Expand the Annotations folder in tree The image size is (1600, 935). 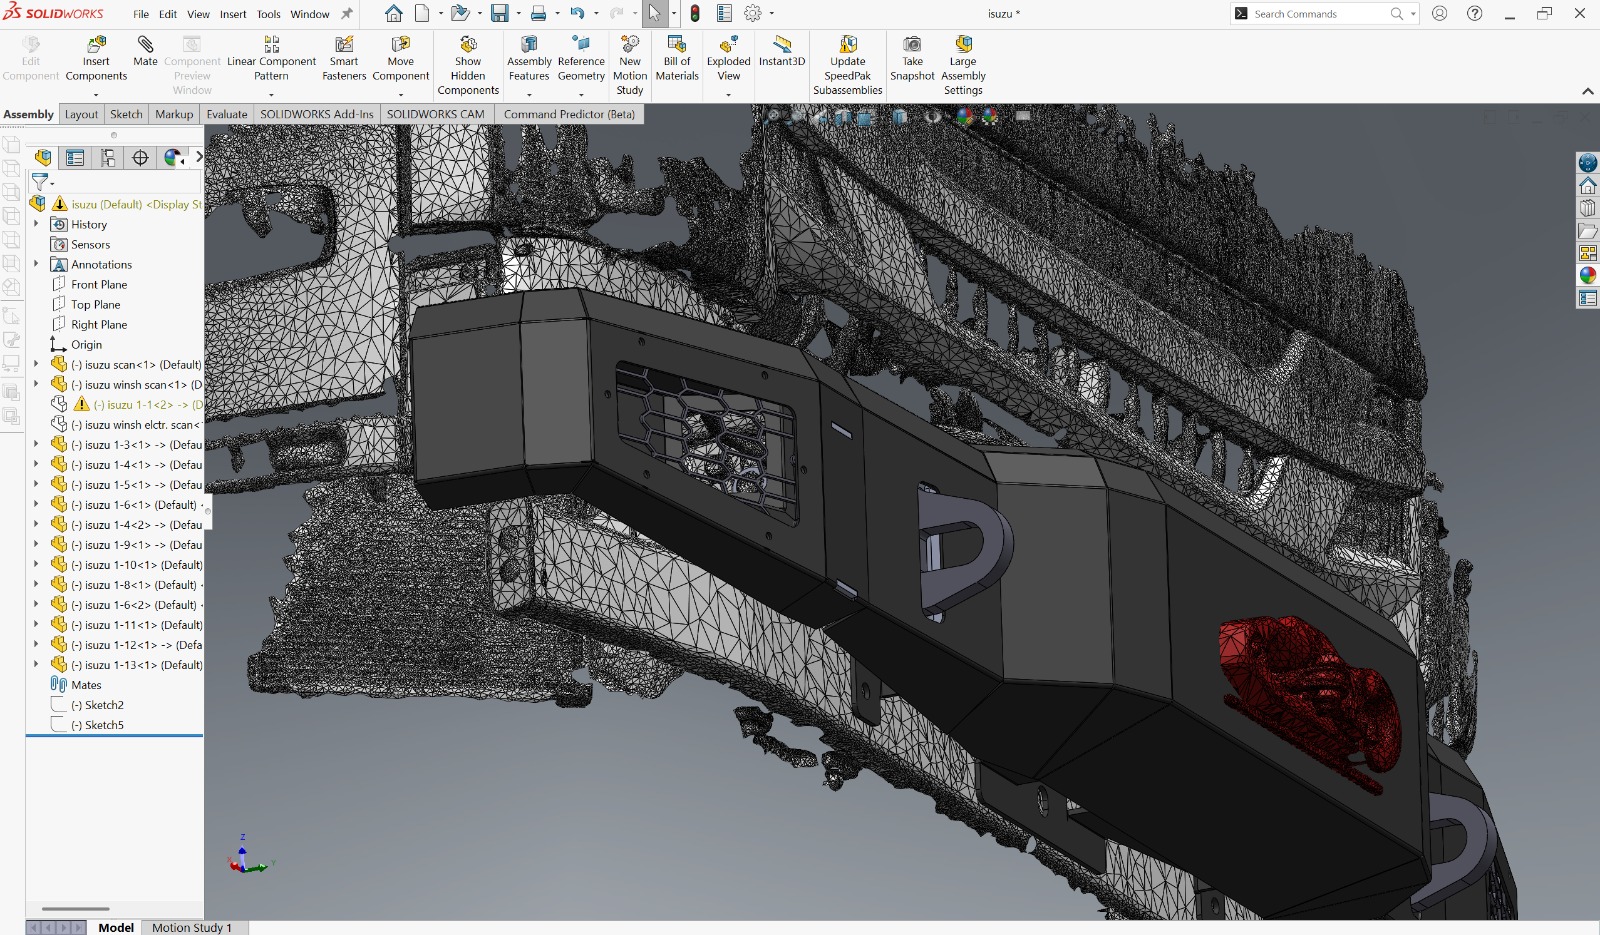click(x=36, y=264)
